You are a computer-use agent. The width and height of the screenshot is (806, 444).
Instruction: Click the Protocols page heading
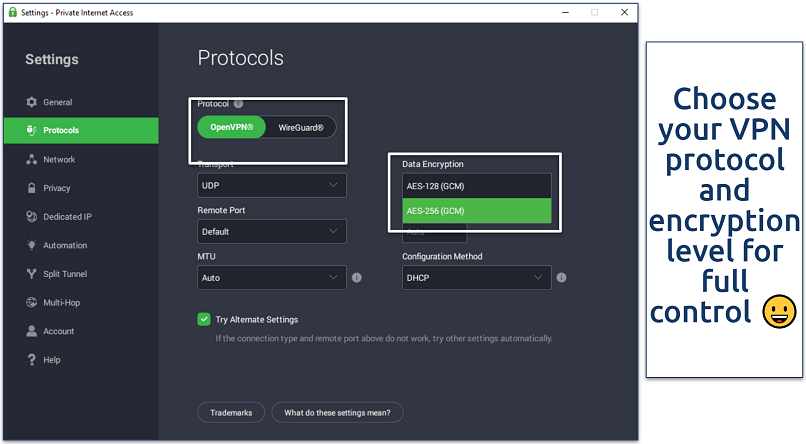[x=241, y=58]
